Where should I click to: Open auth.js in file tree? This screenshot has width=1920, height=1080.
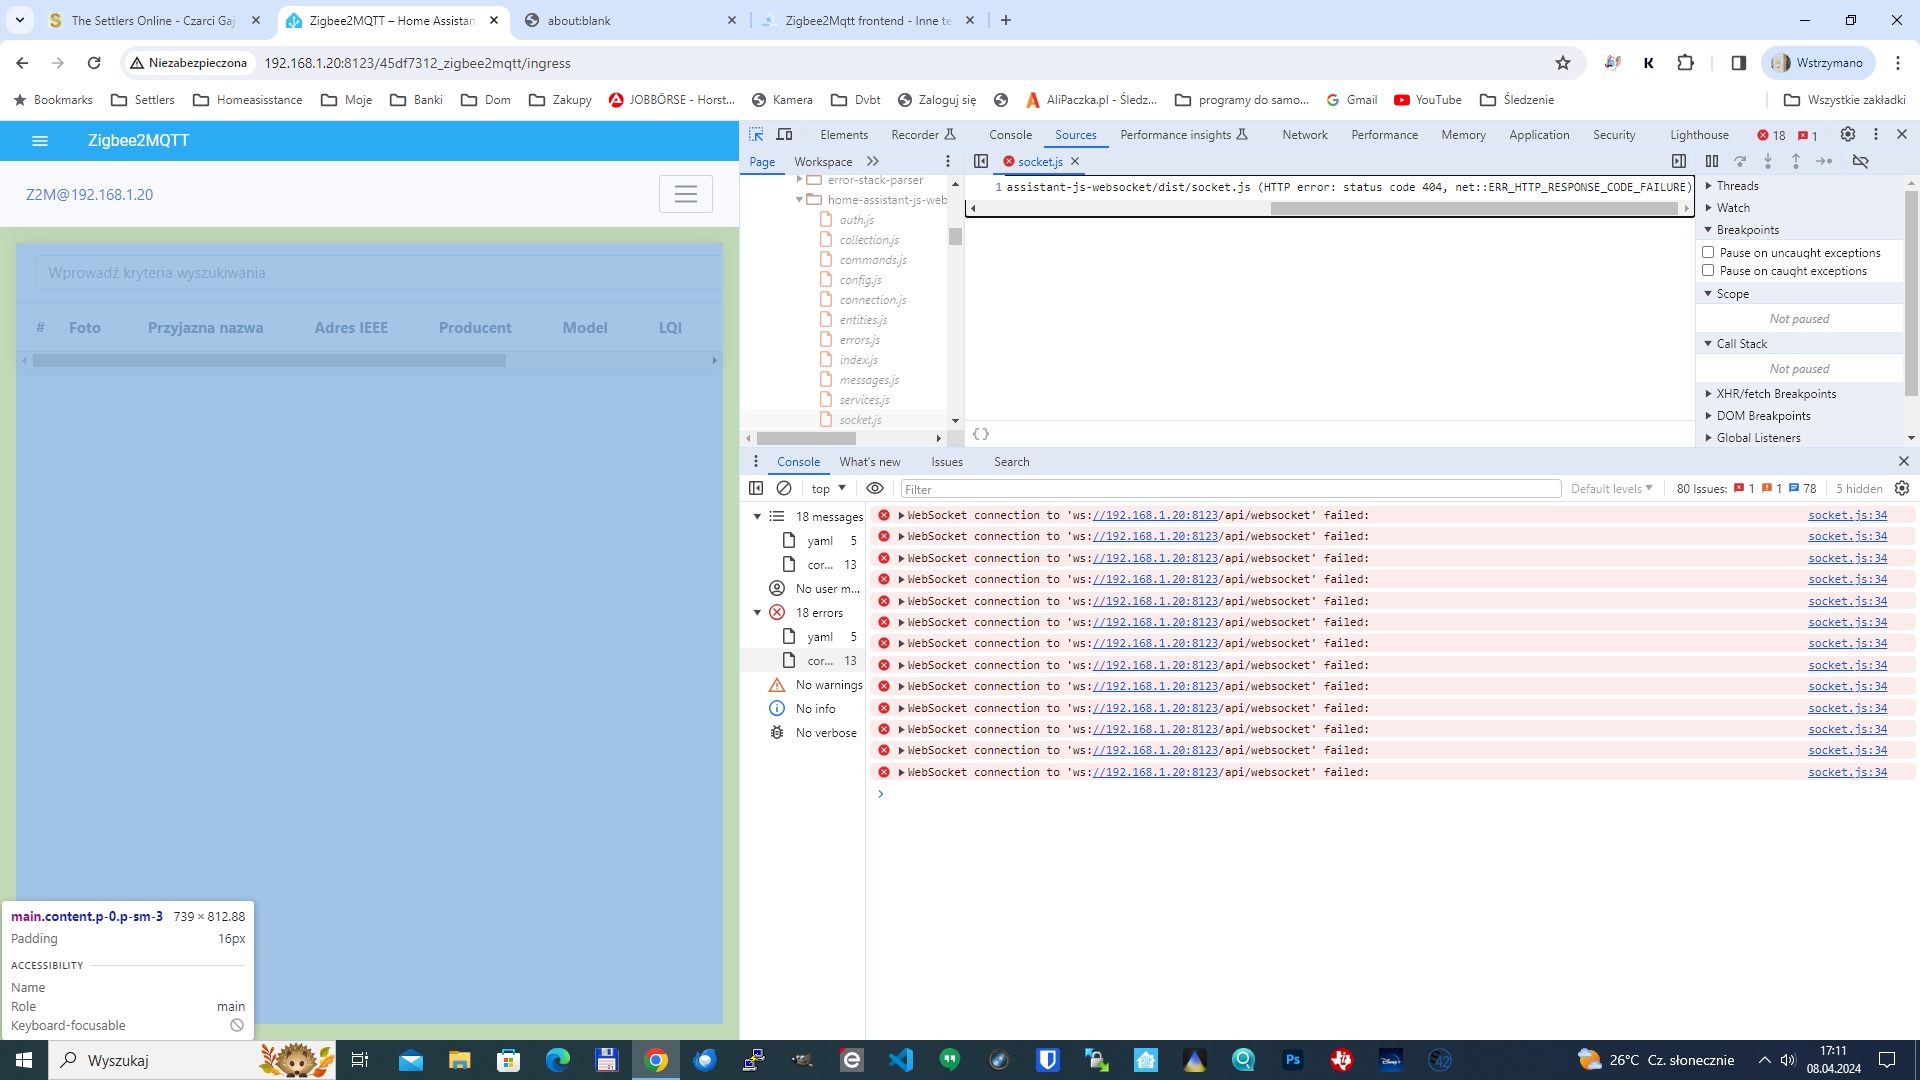tap(857, 220)
